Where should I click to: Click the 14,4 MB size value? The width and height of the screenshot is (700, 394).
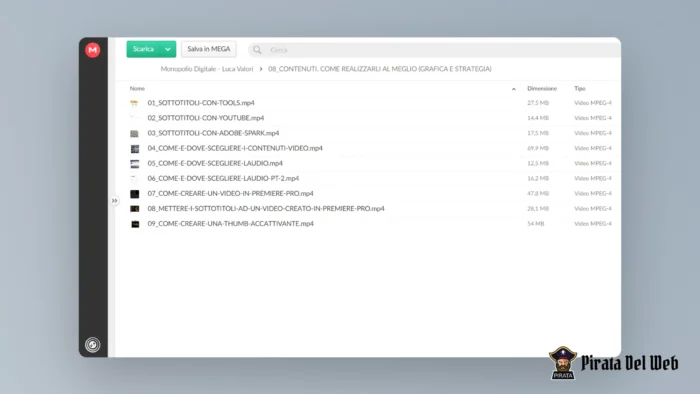538,118
